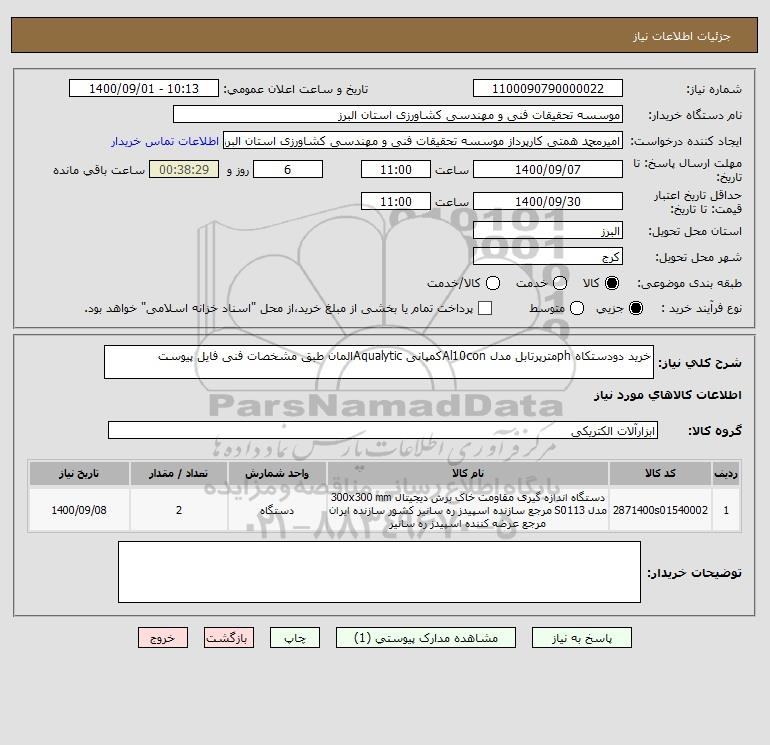770x745 pixels.
Task: Click the request creator name field
Action: coord(423,141)
